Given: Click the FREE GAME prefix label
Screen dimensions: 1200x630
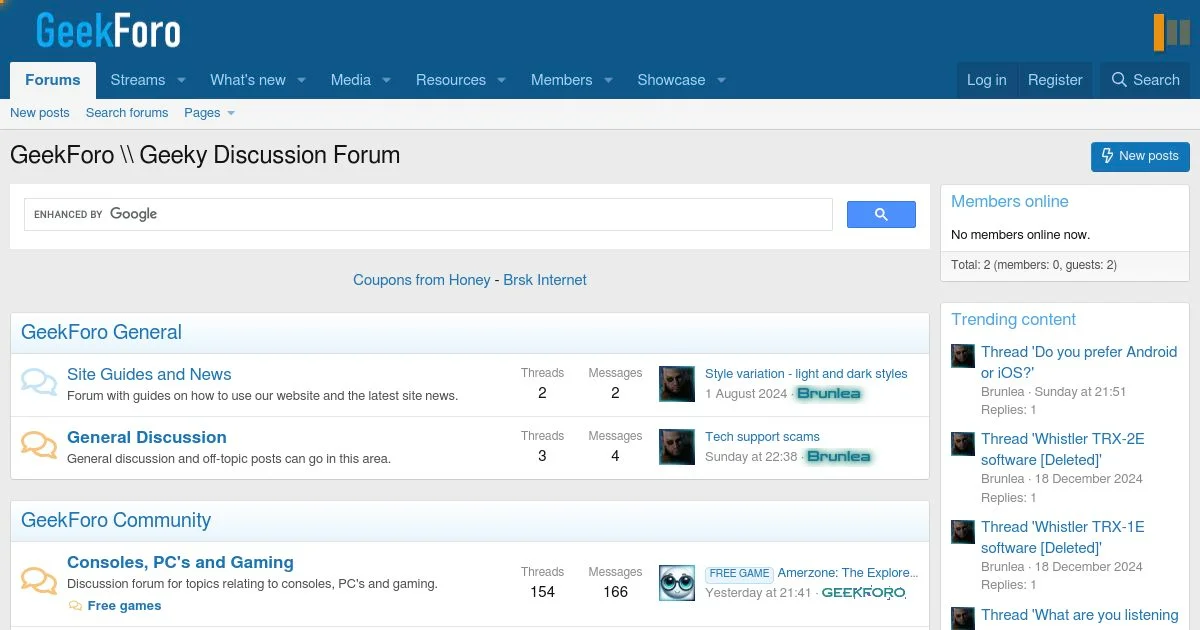Looking at the screenshot, I should tap(739, 574).
